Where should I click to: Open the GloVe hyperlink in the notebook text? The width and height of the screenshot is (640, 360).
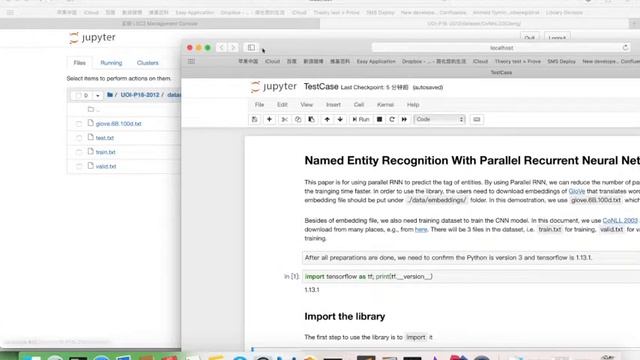tap(576, 191)
